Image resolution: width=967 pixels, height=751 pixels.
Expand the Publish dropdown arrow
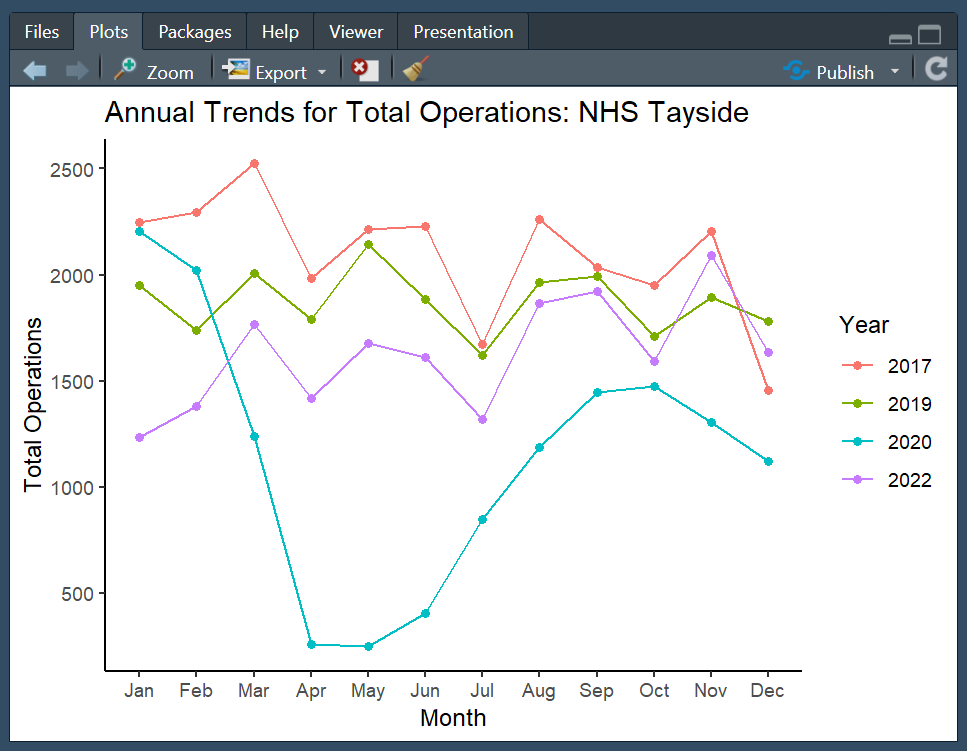point(894,72)
